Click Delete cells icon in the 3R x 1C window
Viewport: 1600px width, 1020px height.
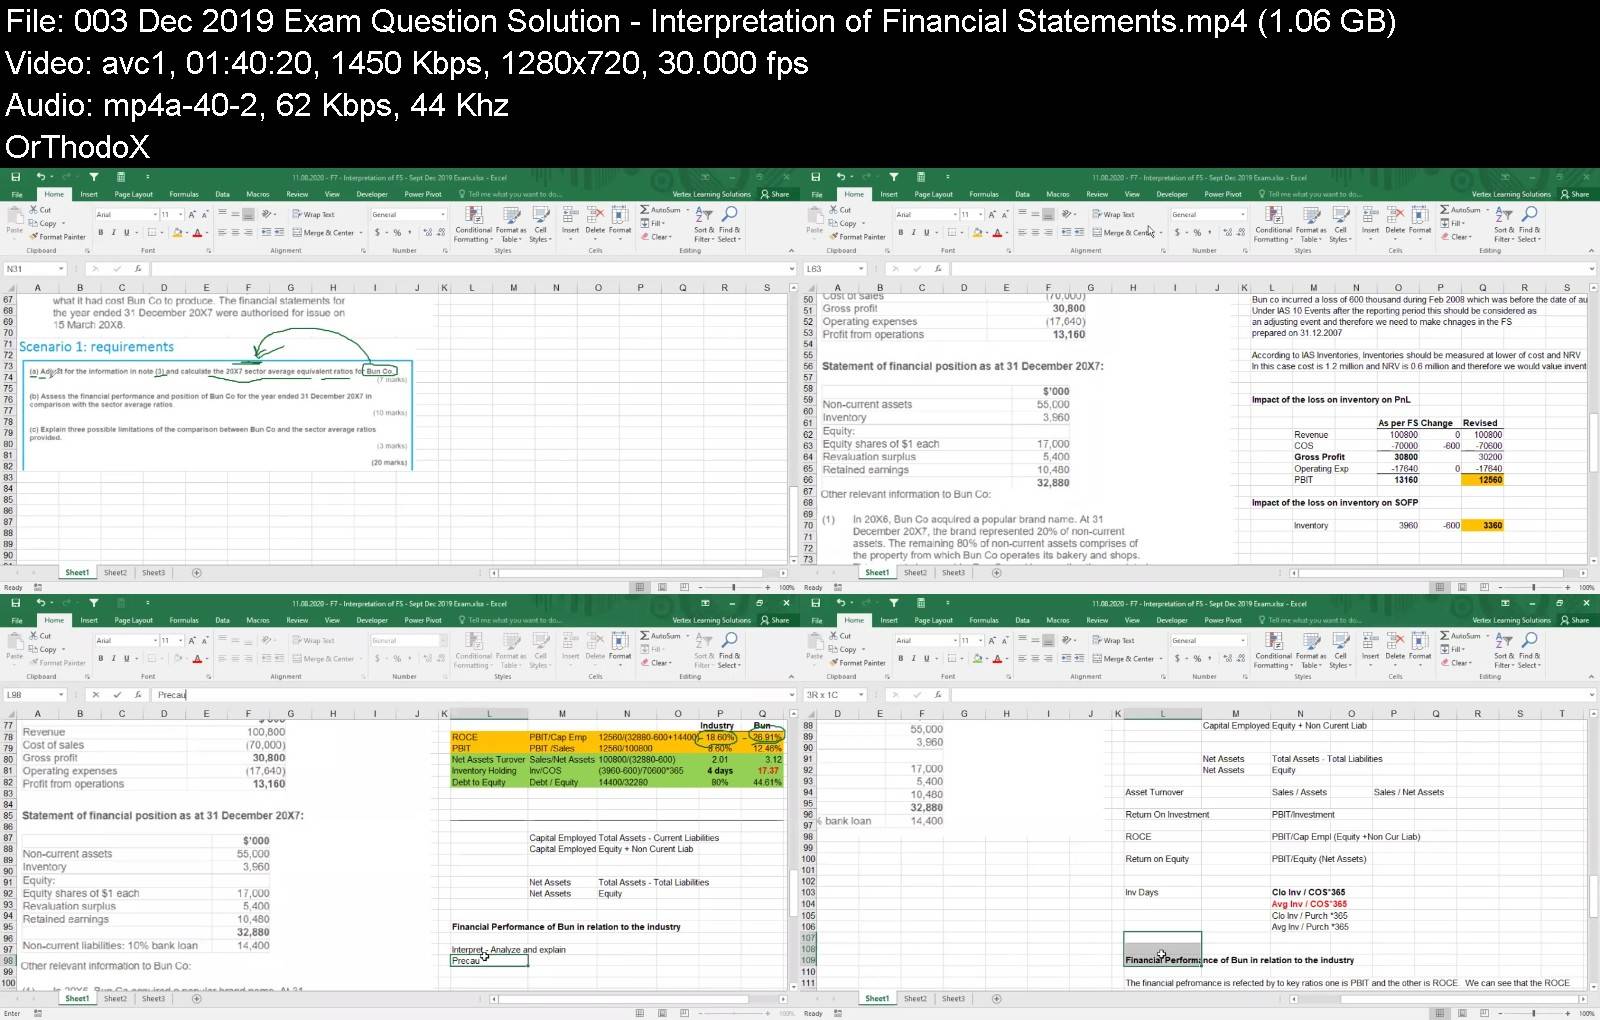click(x=1395, y=646)
